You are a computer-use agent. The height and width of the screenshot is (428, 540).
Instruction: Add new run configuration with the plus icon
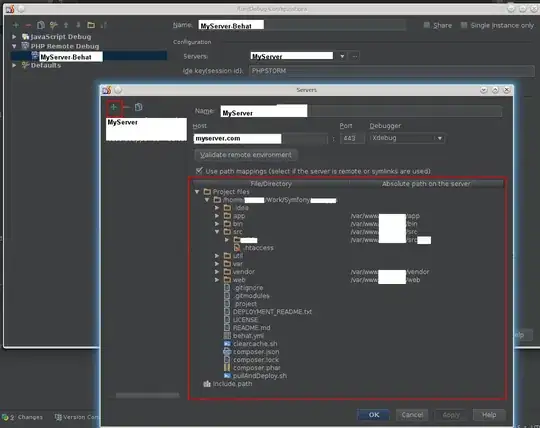coord(16,25)
